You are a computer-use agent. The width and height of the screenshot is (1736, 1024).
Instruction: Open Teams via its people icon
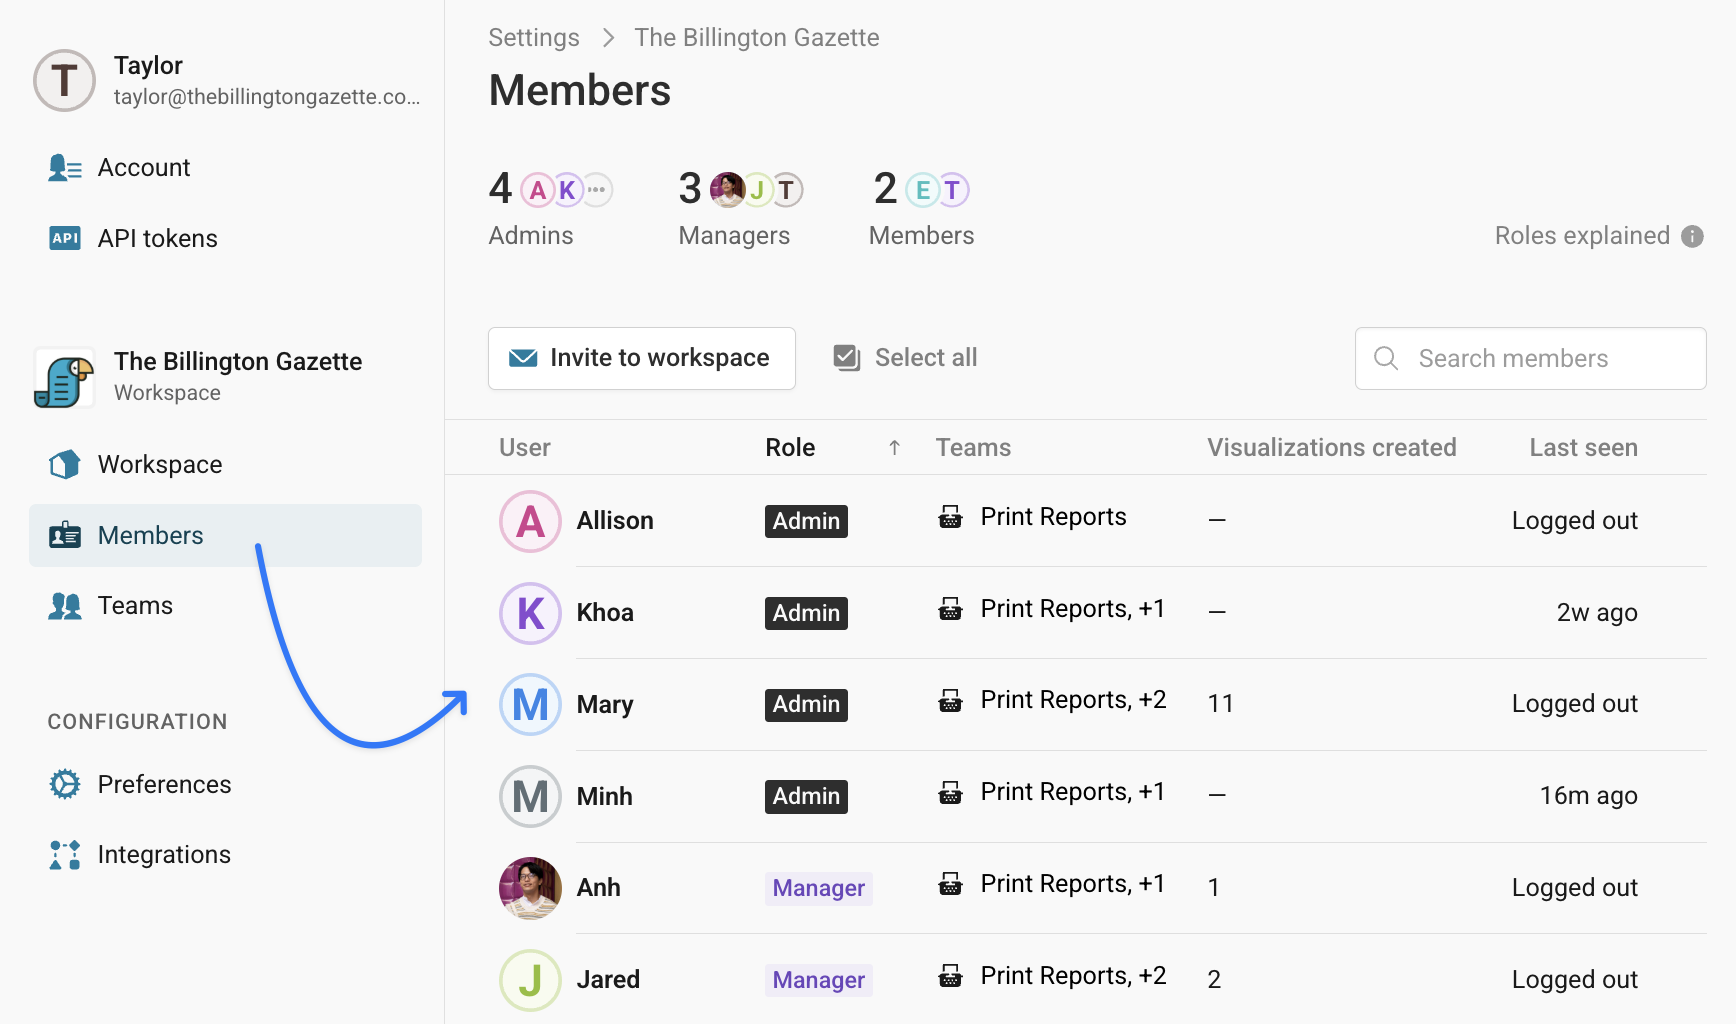point(65,606)
